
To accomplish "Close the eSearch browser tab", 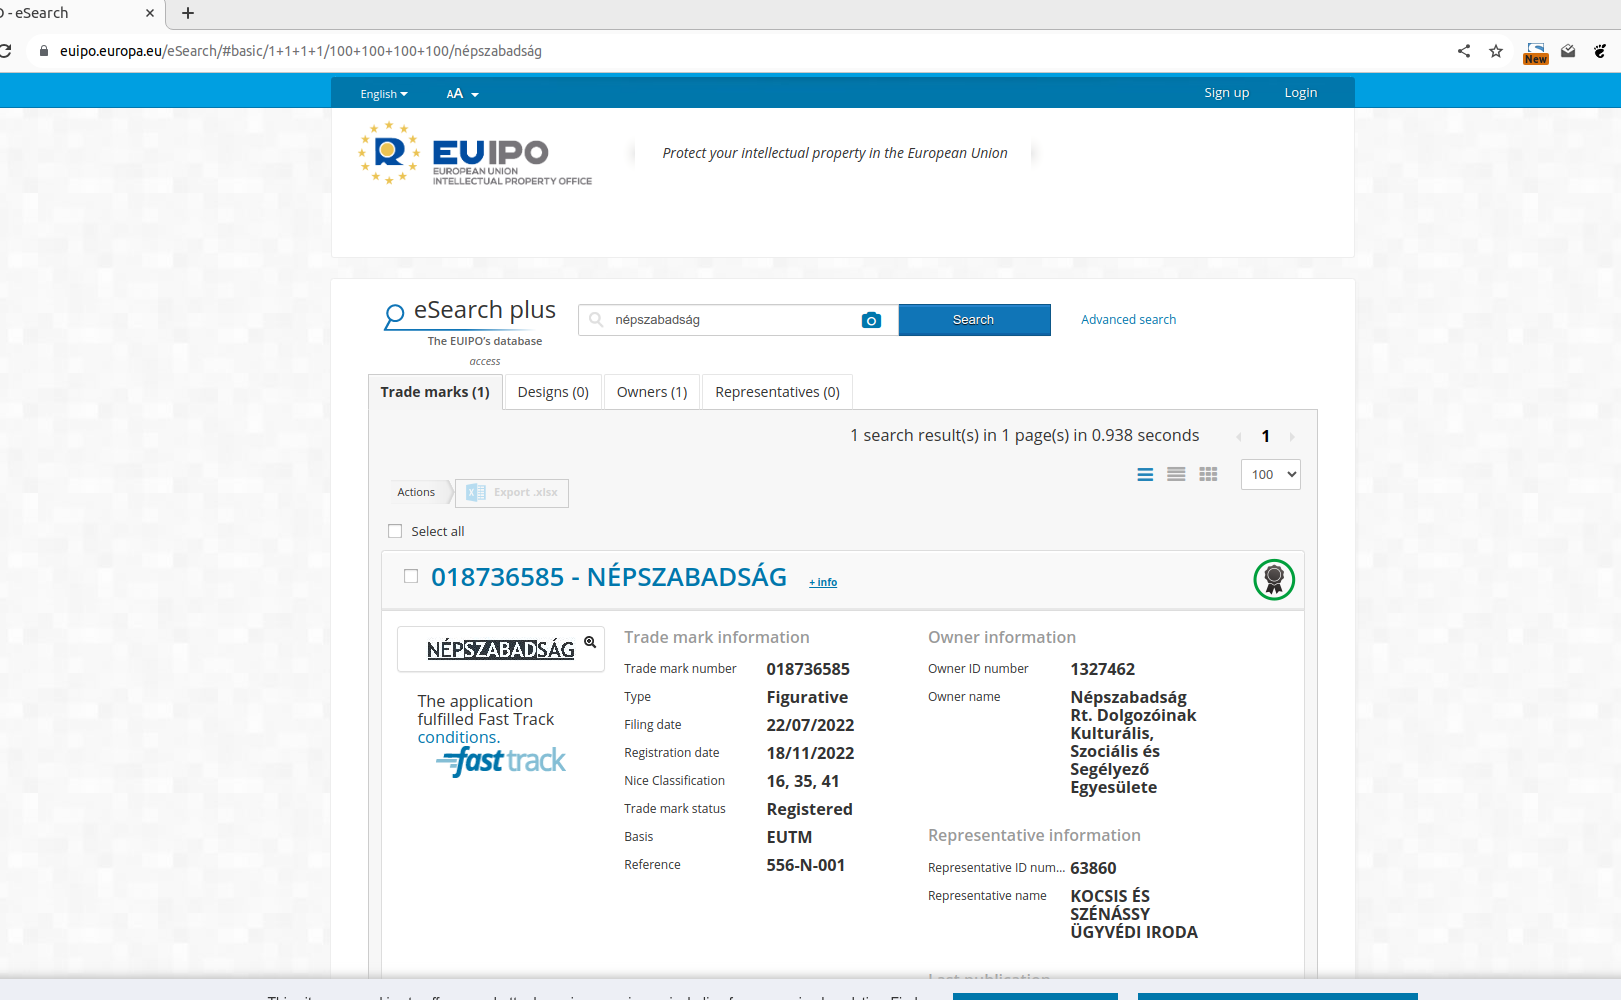I will [150, 13].
